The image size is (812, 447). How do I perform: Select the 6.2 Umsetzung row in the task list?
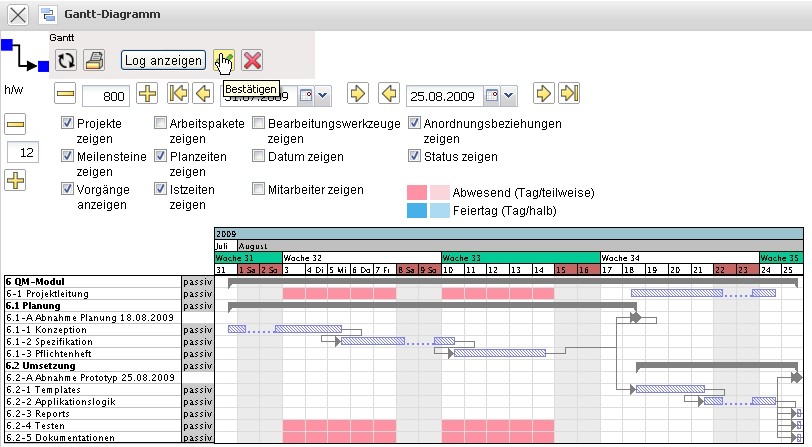click(92, 366)
